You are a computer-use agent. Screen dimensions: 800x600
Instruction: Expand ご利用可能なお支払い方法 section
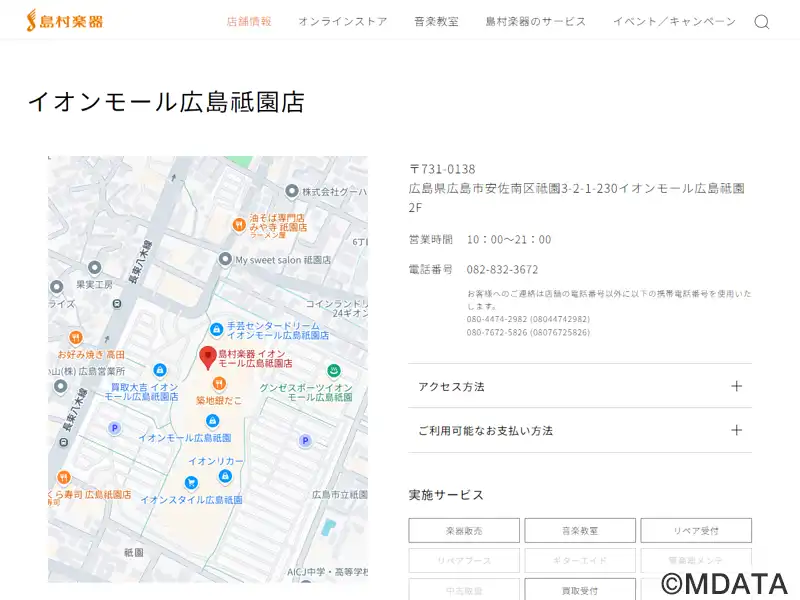(x=580, y=430)
